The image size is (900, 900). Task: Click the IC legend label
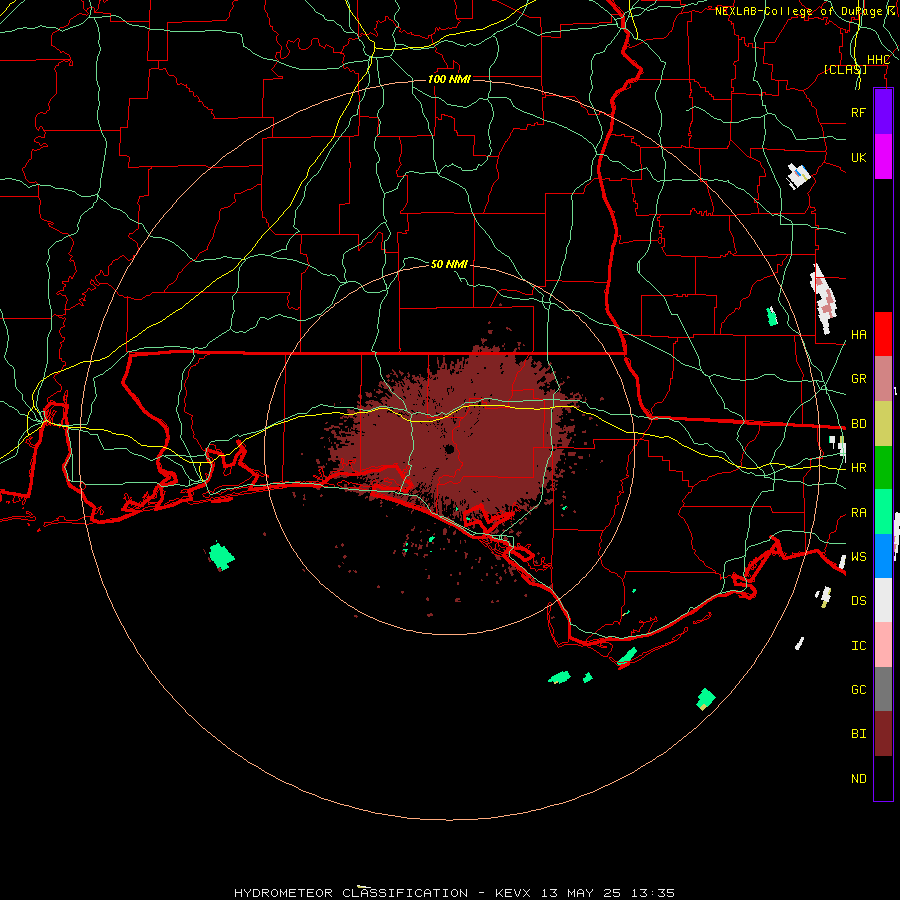coord(858,646)
